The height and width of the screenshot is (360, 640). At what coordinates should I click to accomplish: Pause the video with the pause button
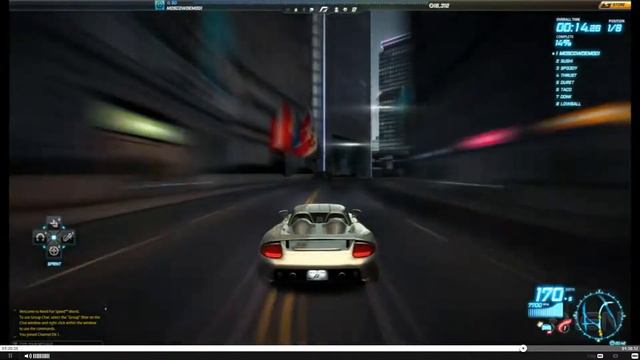(x=10, y=356)
